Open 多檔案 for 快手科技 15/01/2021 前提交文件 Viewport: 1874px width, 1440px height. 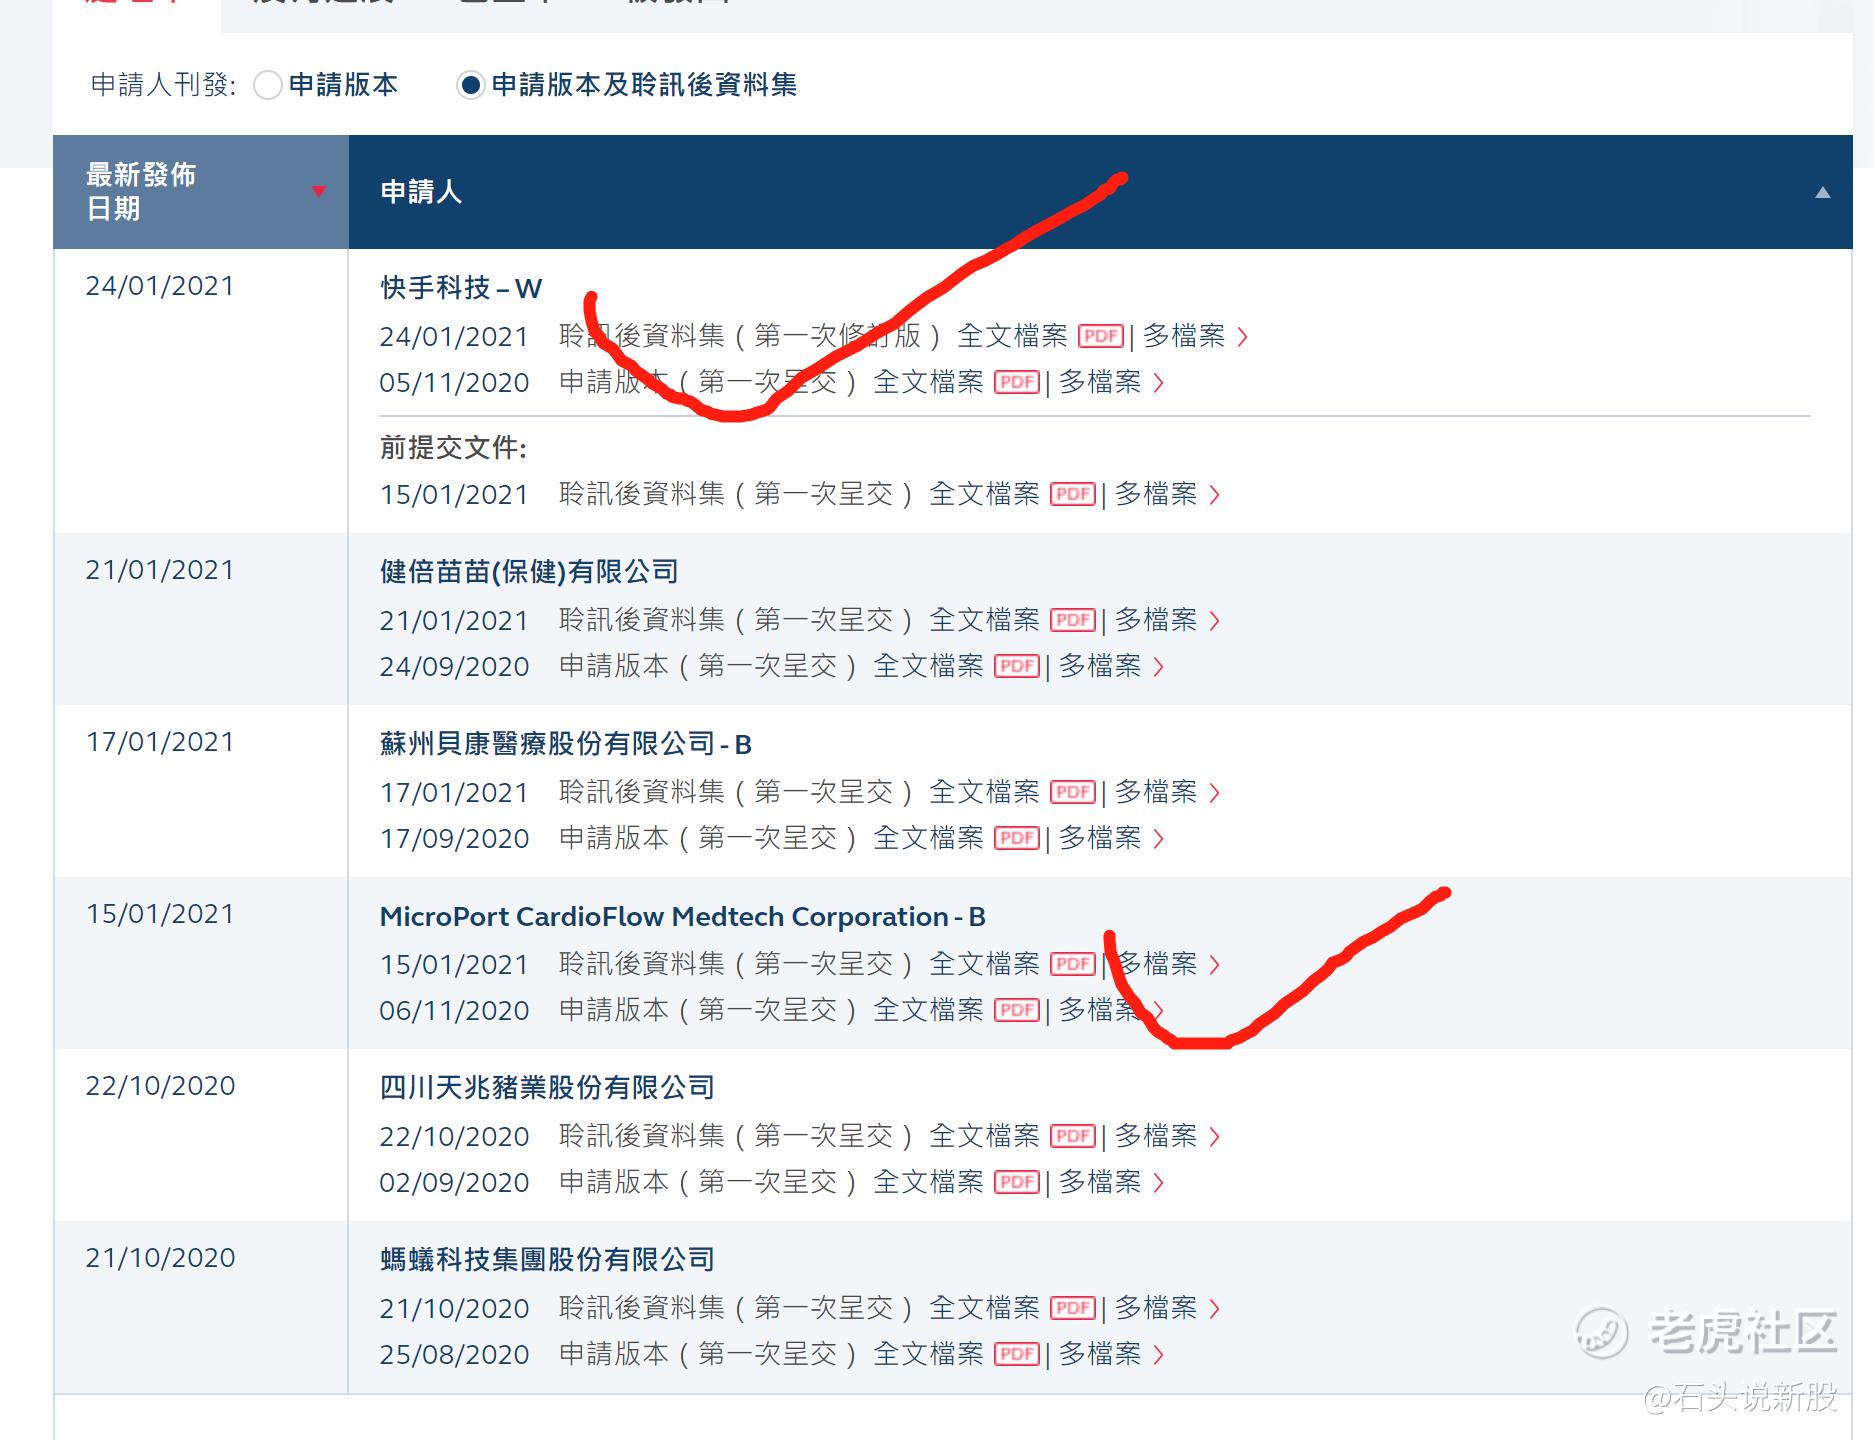1167,494
